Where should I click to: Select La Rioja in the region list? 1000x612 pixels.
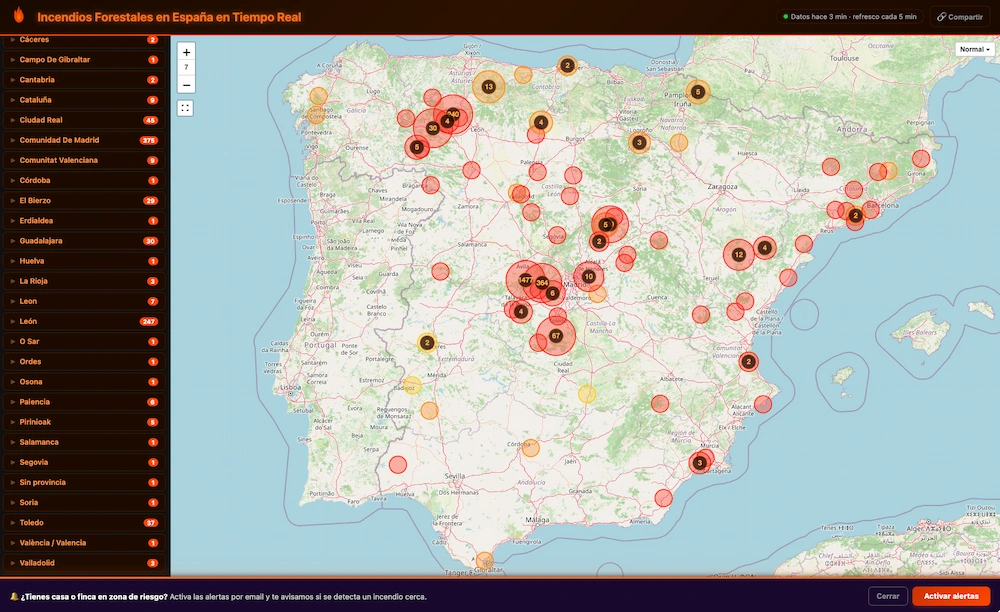coord(84,281)
